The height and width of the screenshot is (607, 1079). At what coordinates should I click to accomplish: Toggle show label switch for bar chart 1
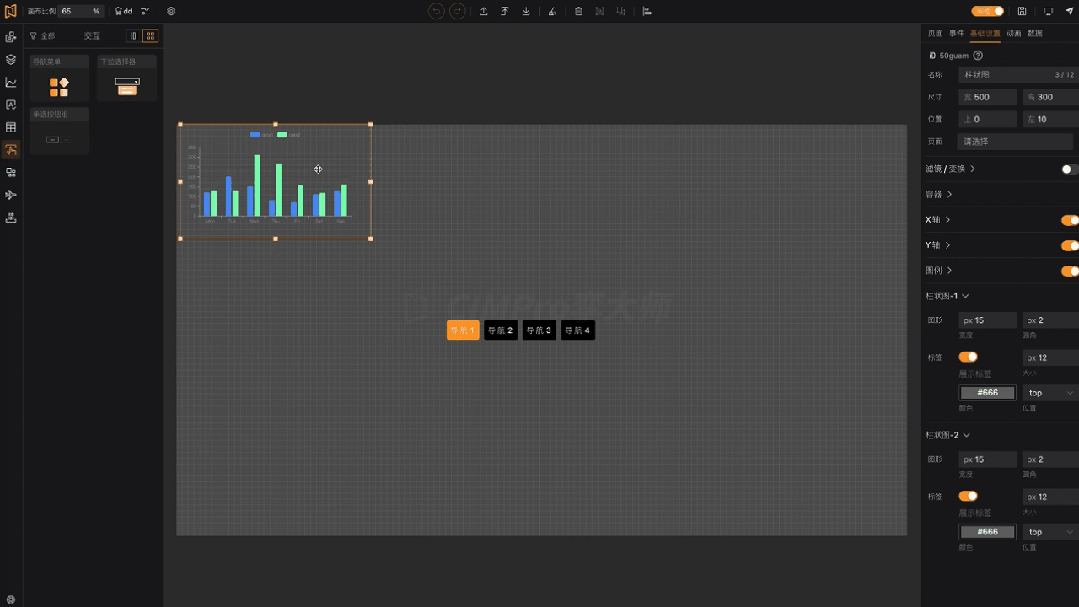pos(968,356)
